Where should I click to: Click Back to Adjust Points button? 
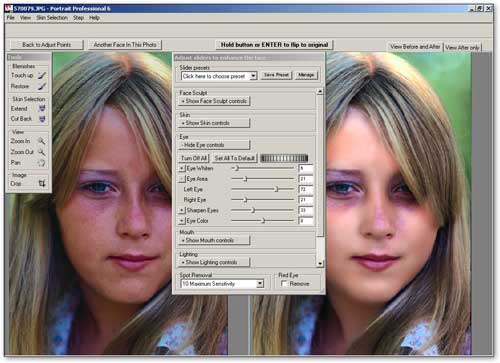pyautogui.click(x=46, y=45)
